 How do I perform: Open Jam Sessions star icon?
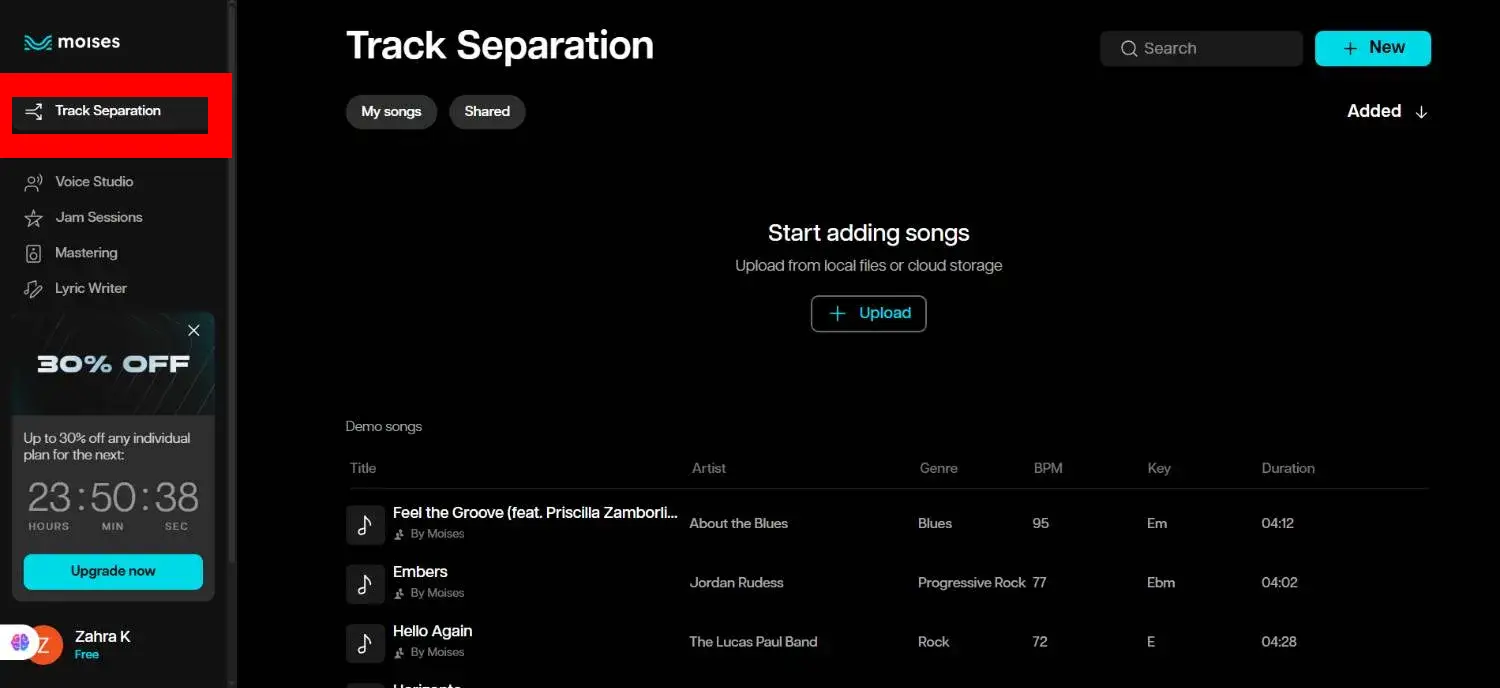34,218
